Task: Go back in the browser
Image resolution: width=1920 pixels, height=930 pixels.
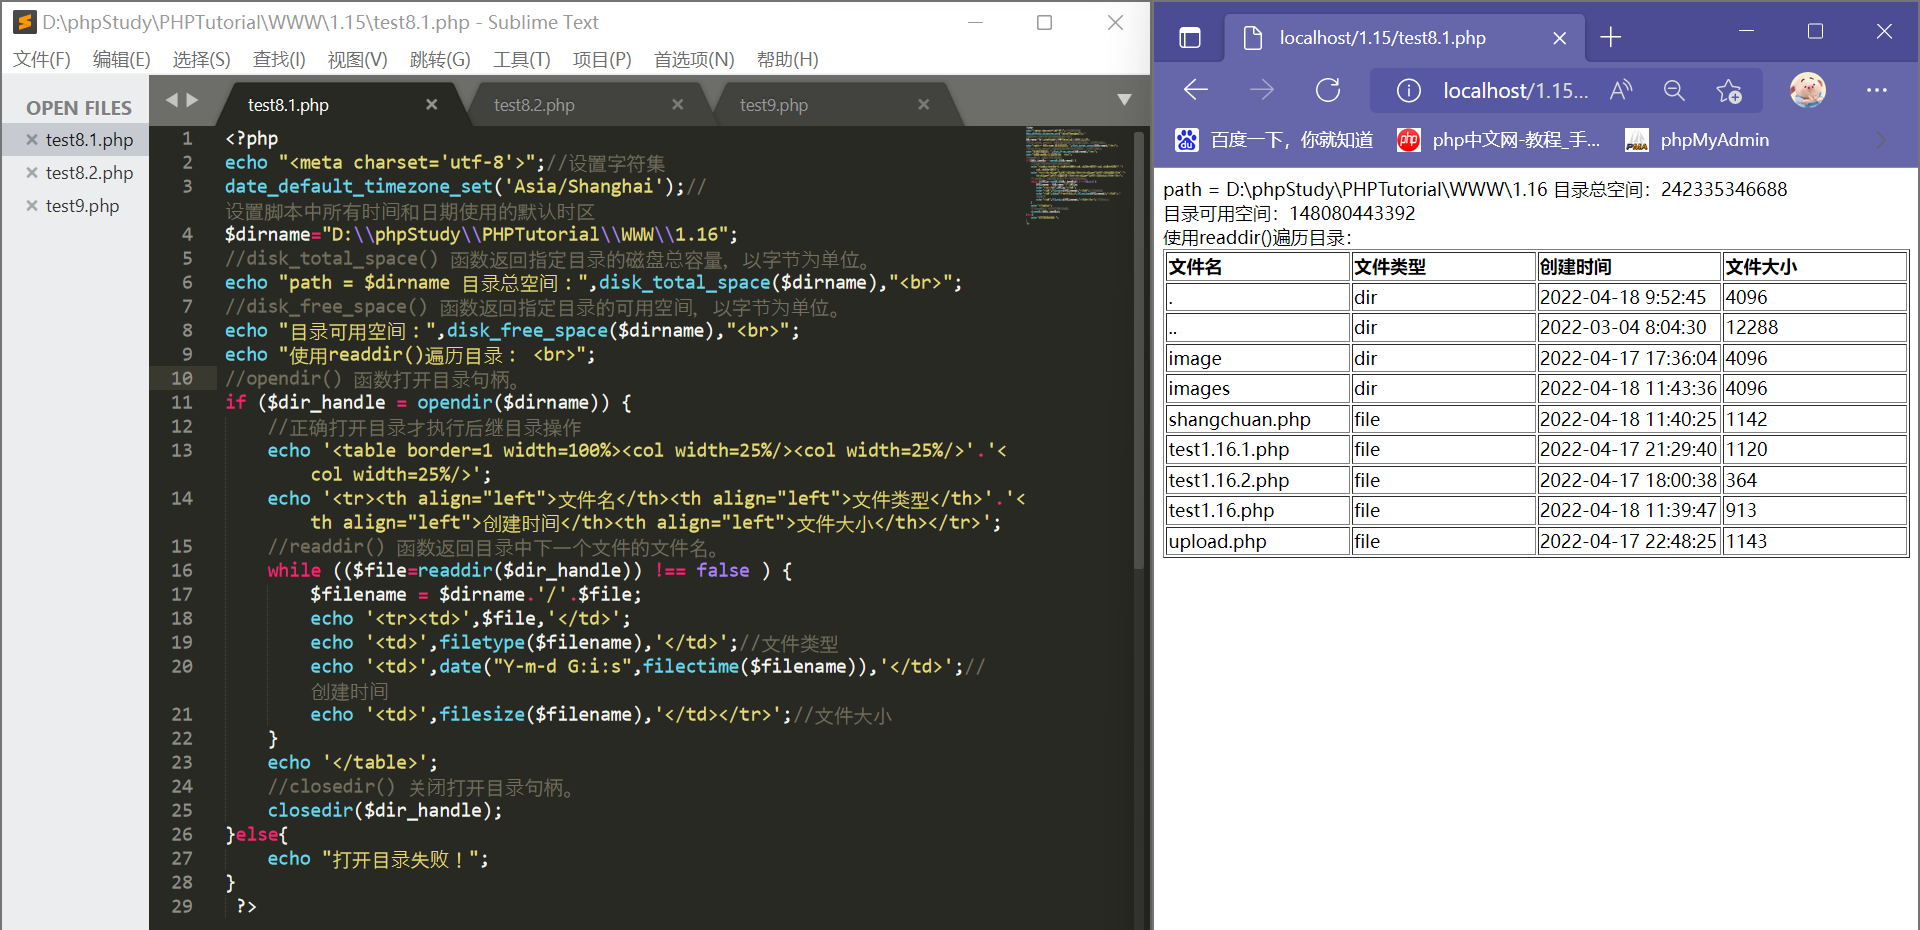Action: coord(1196,90)
